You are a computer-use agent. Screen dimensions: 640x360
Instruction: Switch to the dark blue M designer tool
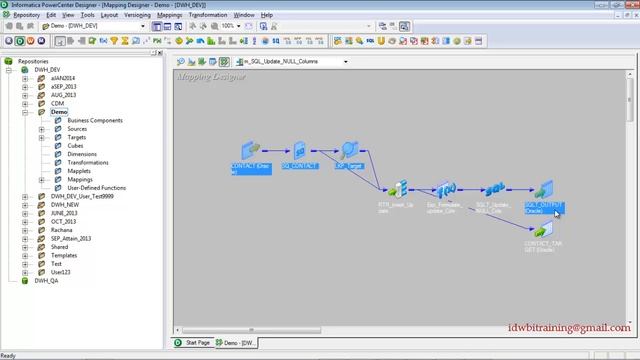point(41,41)
